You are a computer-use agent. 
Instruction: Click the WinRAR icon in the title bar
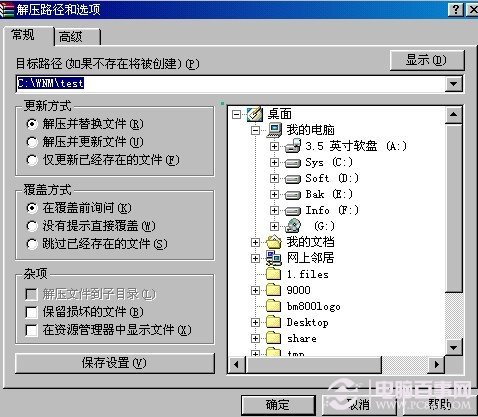point(7,9)
